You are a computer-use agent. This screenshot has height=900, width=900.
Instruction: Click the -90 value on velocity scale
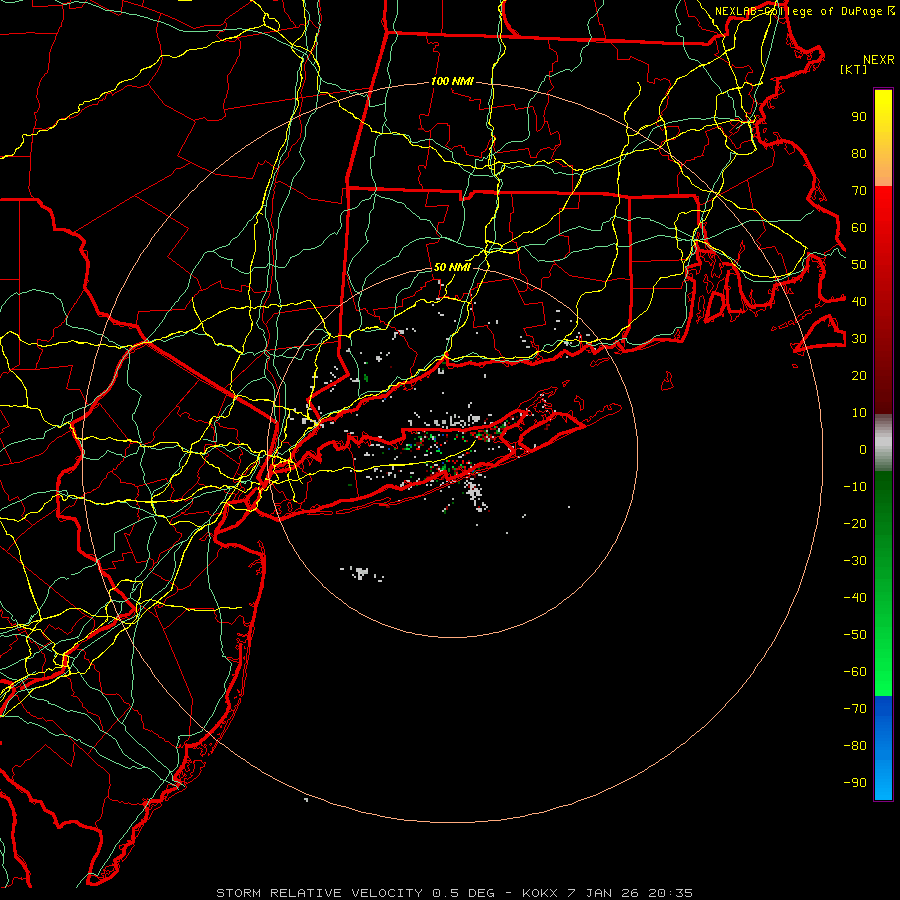(855, 783)
